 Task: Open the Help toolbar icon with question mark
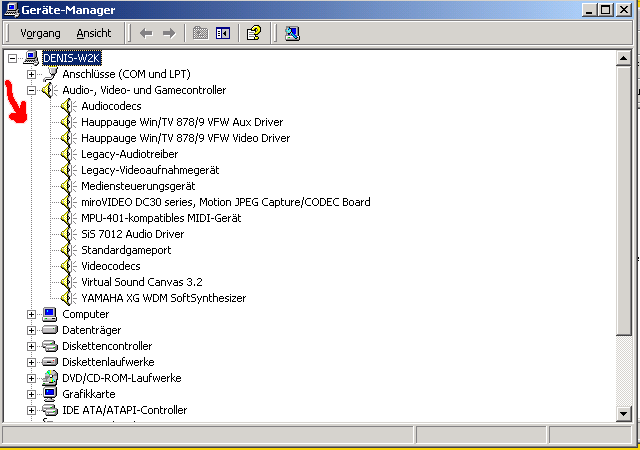[254, 33]
